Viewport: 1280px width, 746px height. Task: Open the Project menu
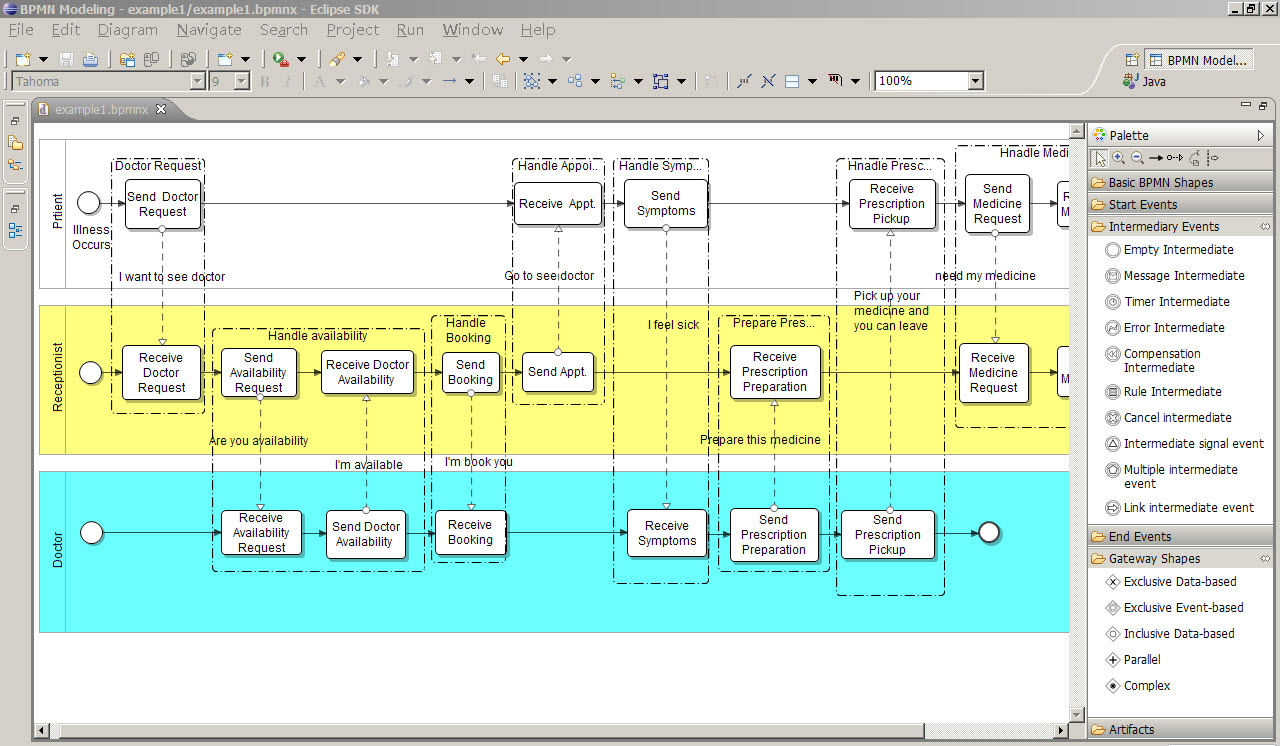352,30
